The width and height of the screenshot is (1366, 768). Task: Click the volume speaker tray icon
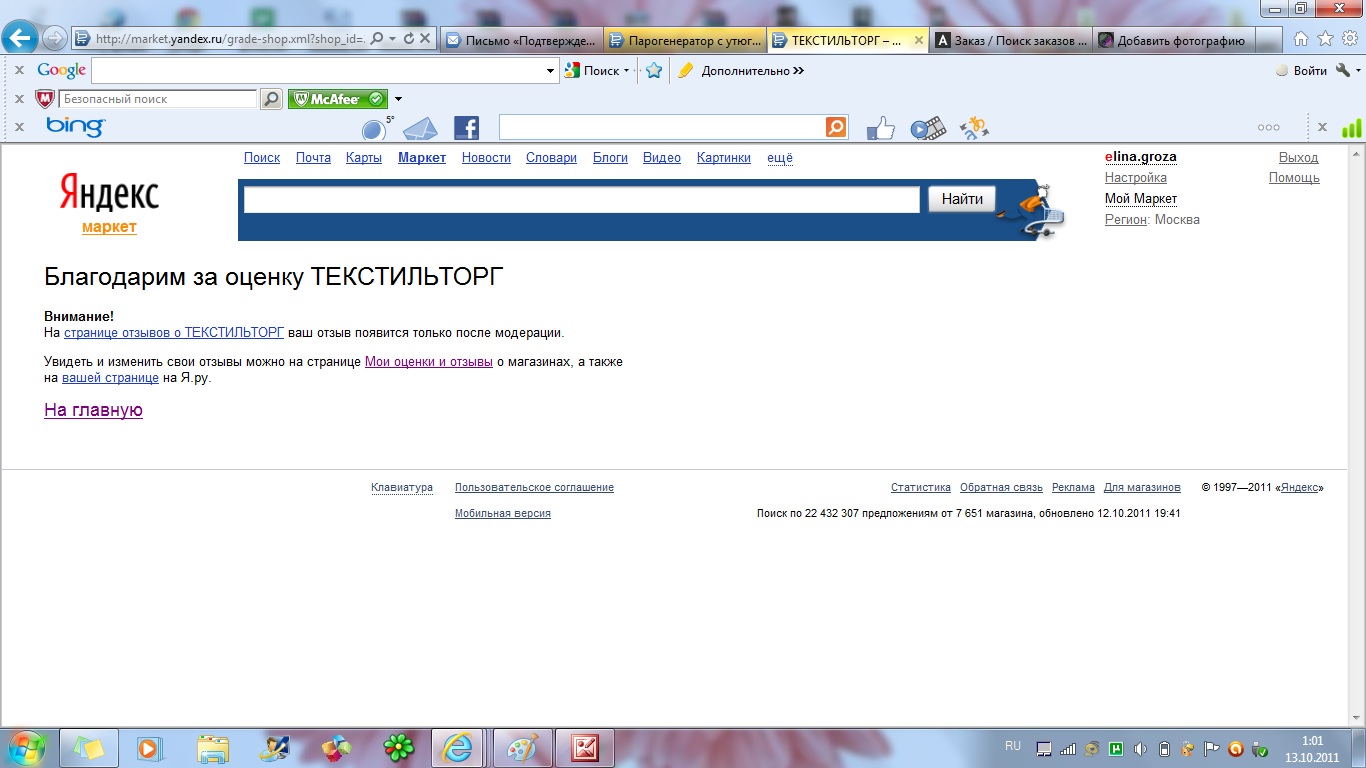tap(1140, 748)
